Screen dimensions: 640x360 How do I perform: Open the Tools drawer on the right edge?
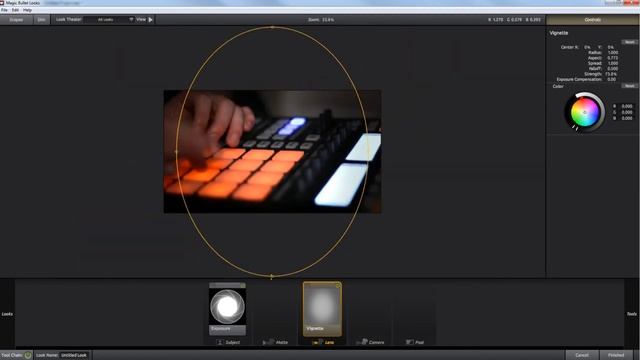(x=632, y=314)
